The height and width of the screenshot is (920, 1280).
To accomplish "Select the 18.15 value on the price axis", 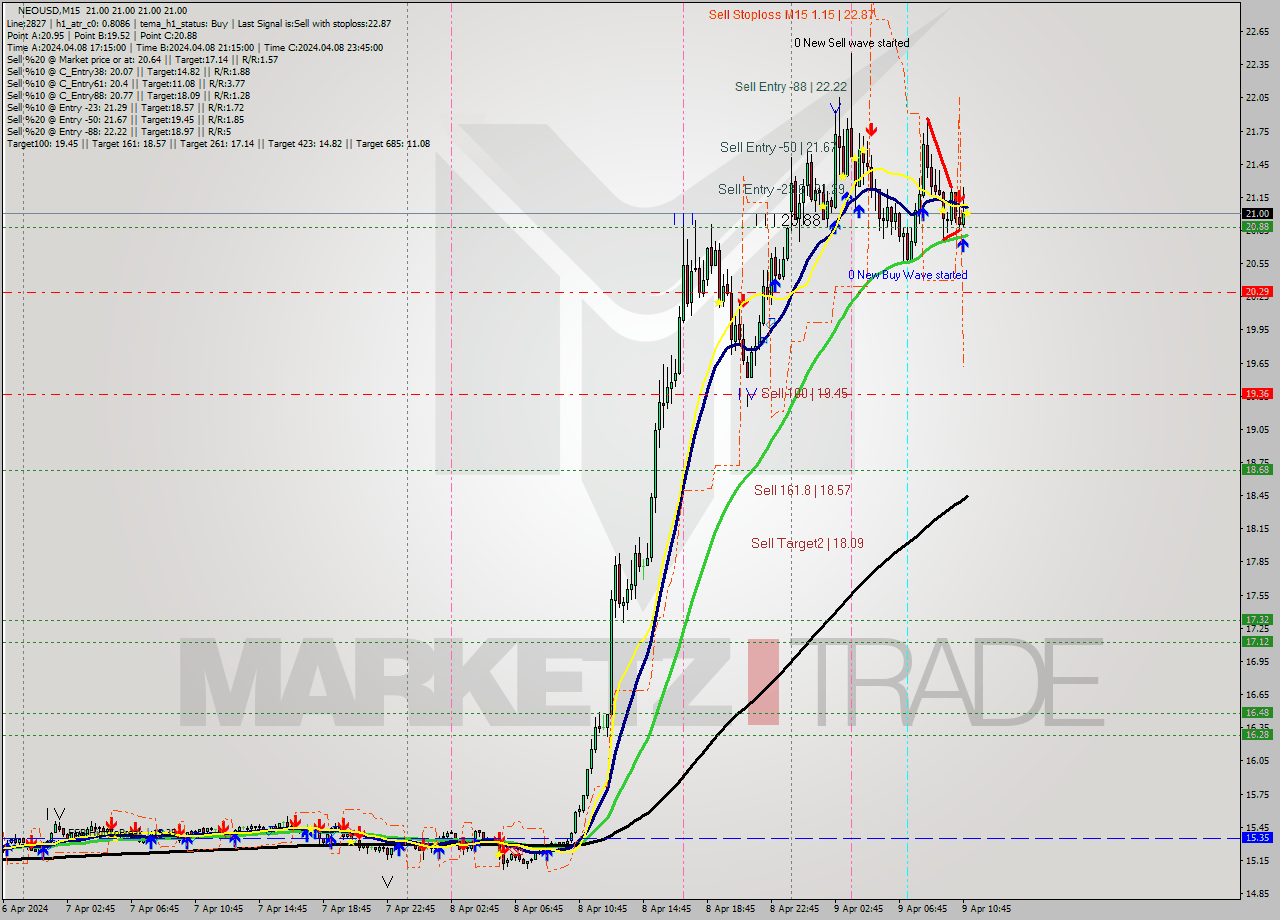I will pyautogui.click(x=1257, y=529).
